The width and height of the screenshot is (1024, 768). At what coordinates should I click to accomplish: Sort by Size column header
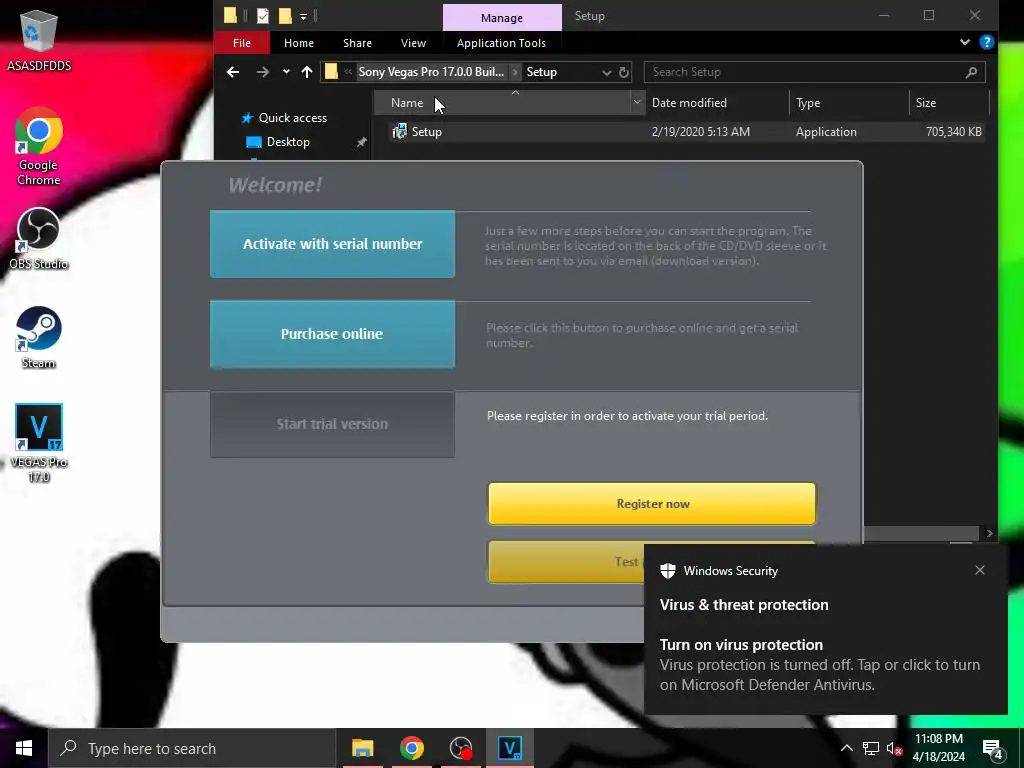pyautogui.click(x=949, y=103)
